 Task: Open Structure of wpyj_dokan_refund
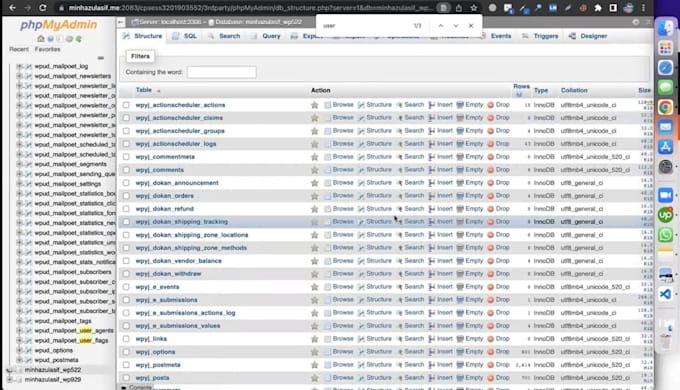[x=375, y=209]
